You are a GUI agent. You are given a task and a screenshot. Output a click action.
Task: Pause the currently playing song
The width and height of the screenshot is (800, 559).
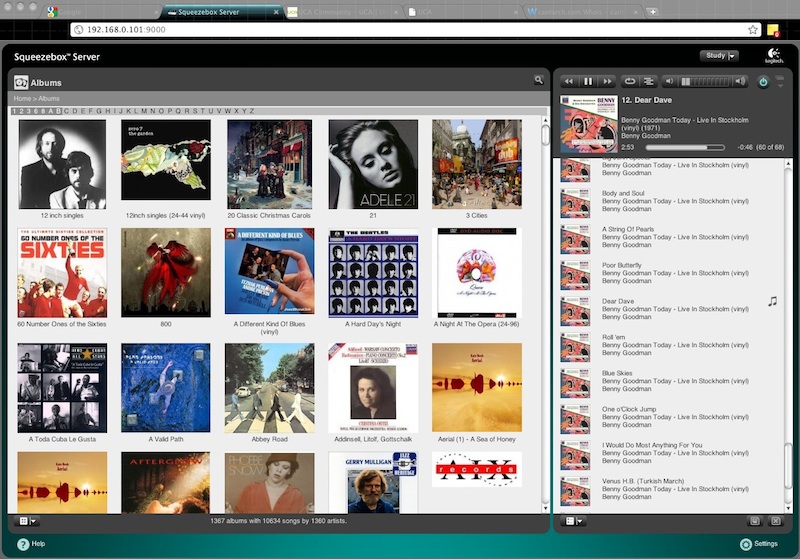pos(588,82)
